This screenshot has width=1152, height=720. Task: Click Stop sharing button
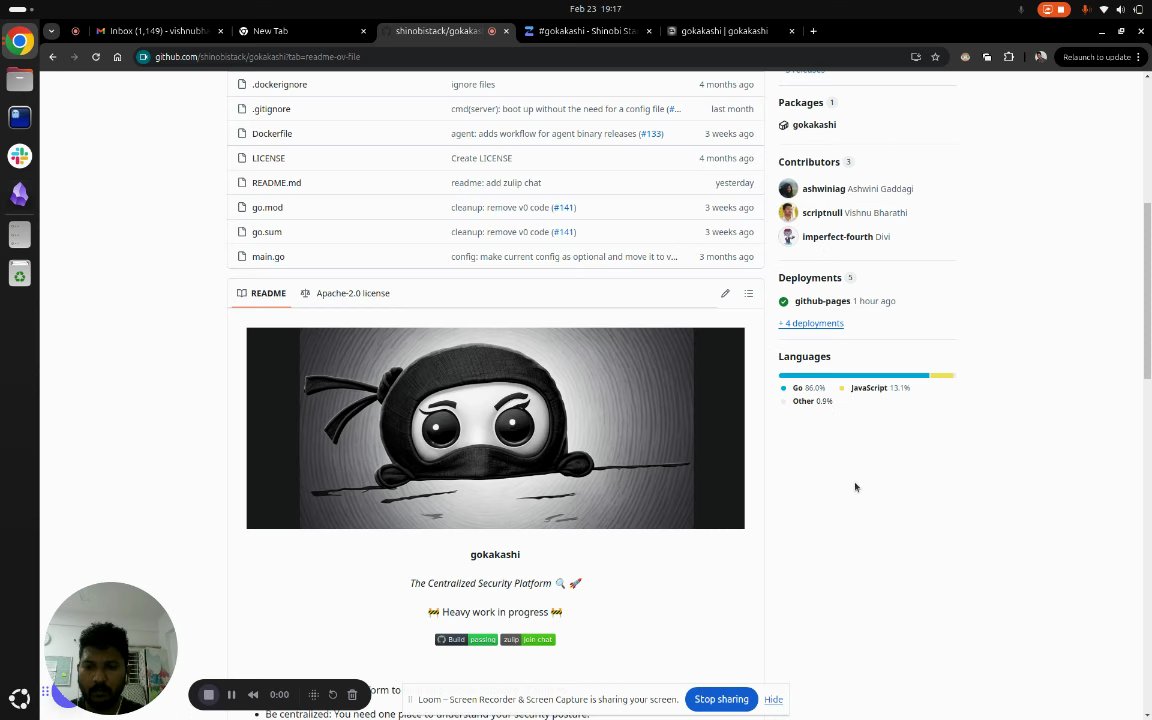click(x=721, y=699)
